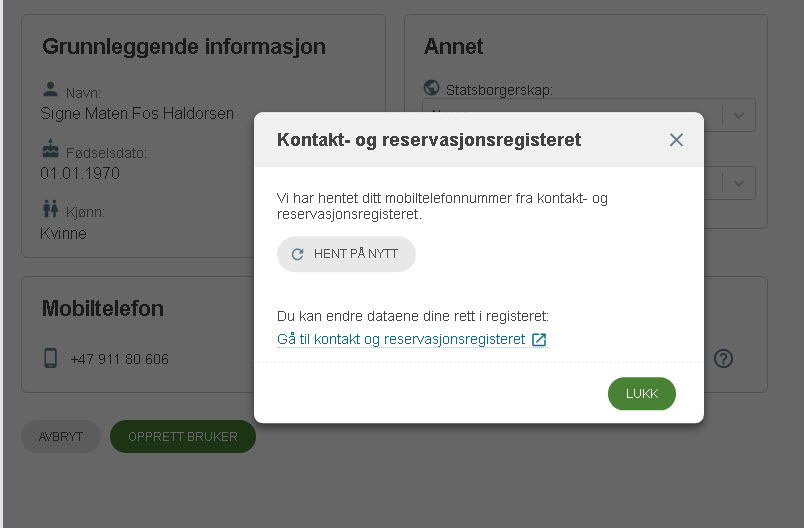
Task: Click the mobile phone icon under Mobiltelefon
Action: pos(50,358)
